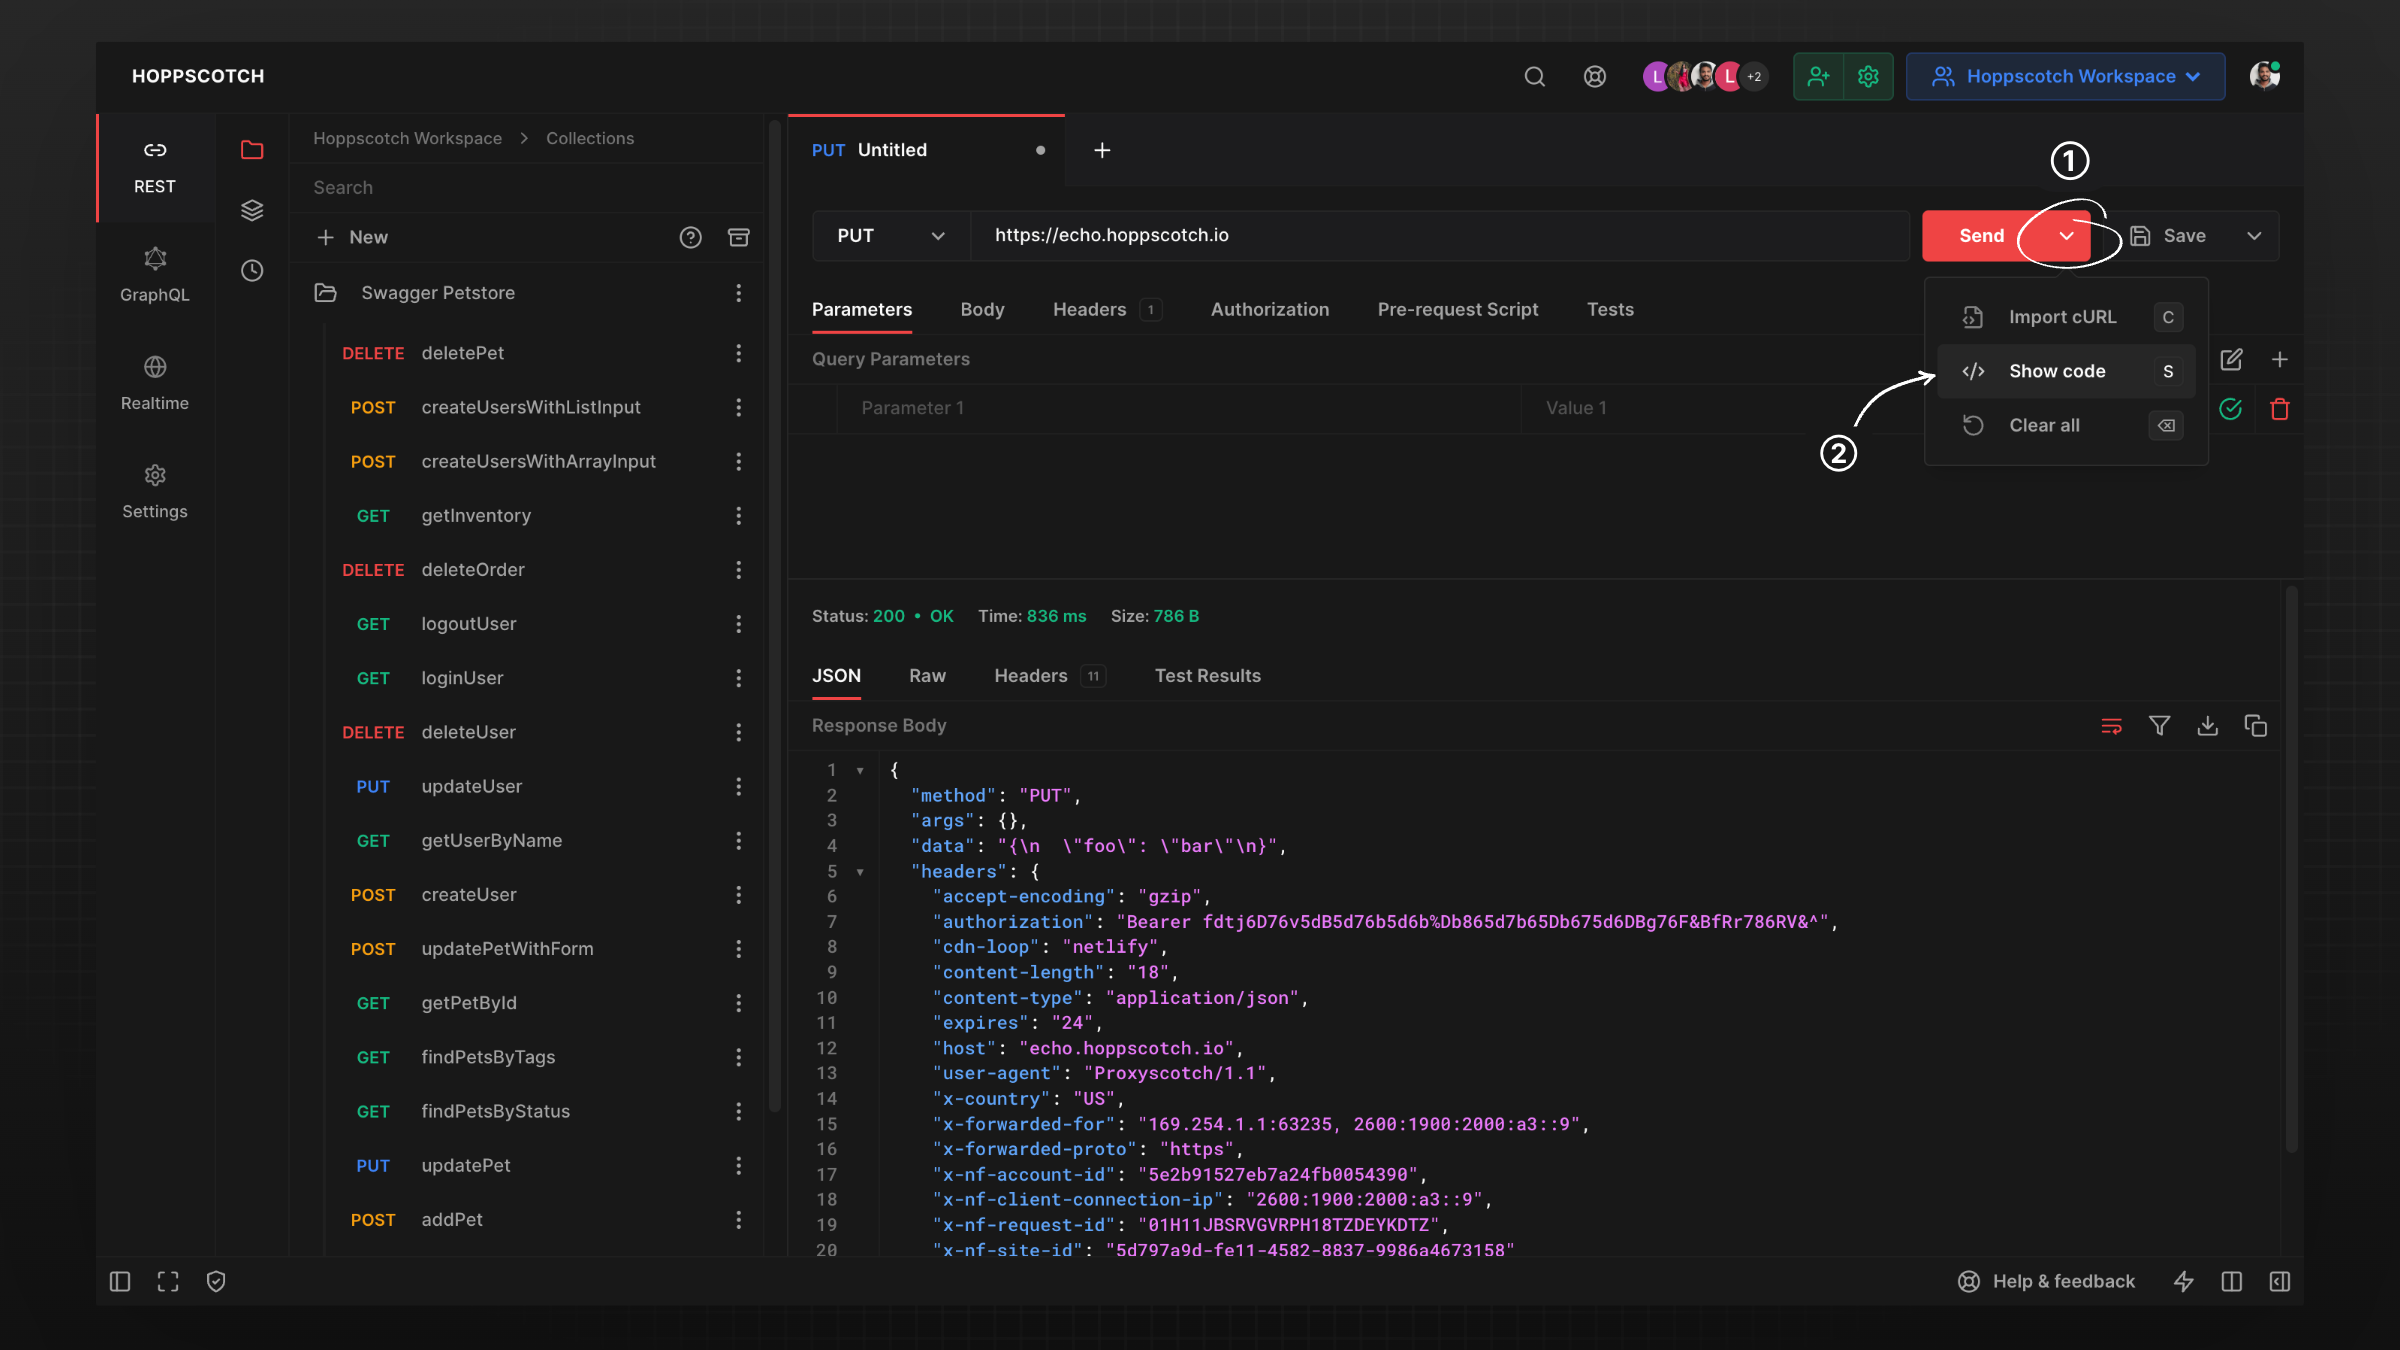Viewport: 2400px width, 1350px height.
Task: Open the PUT method dropdown
Action: [890, 235]
